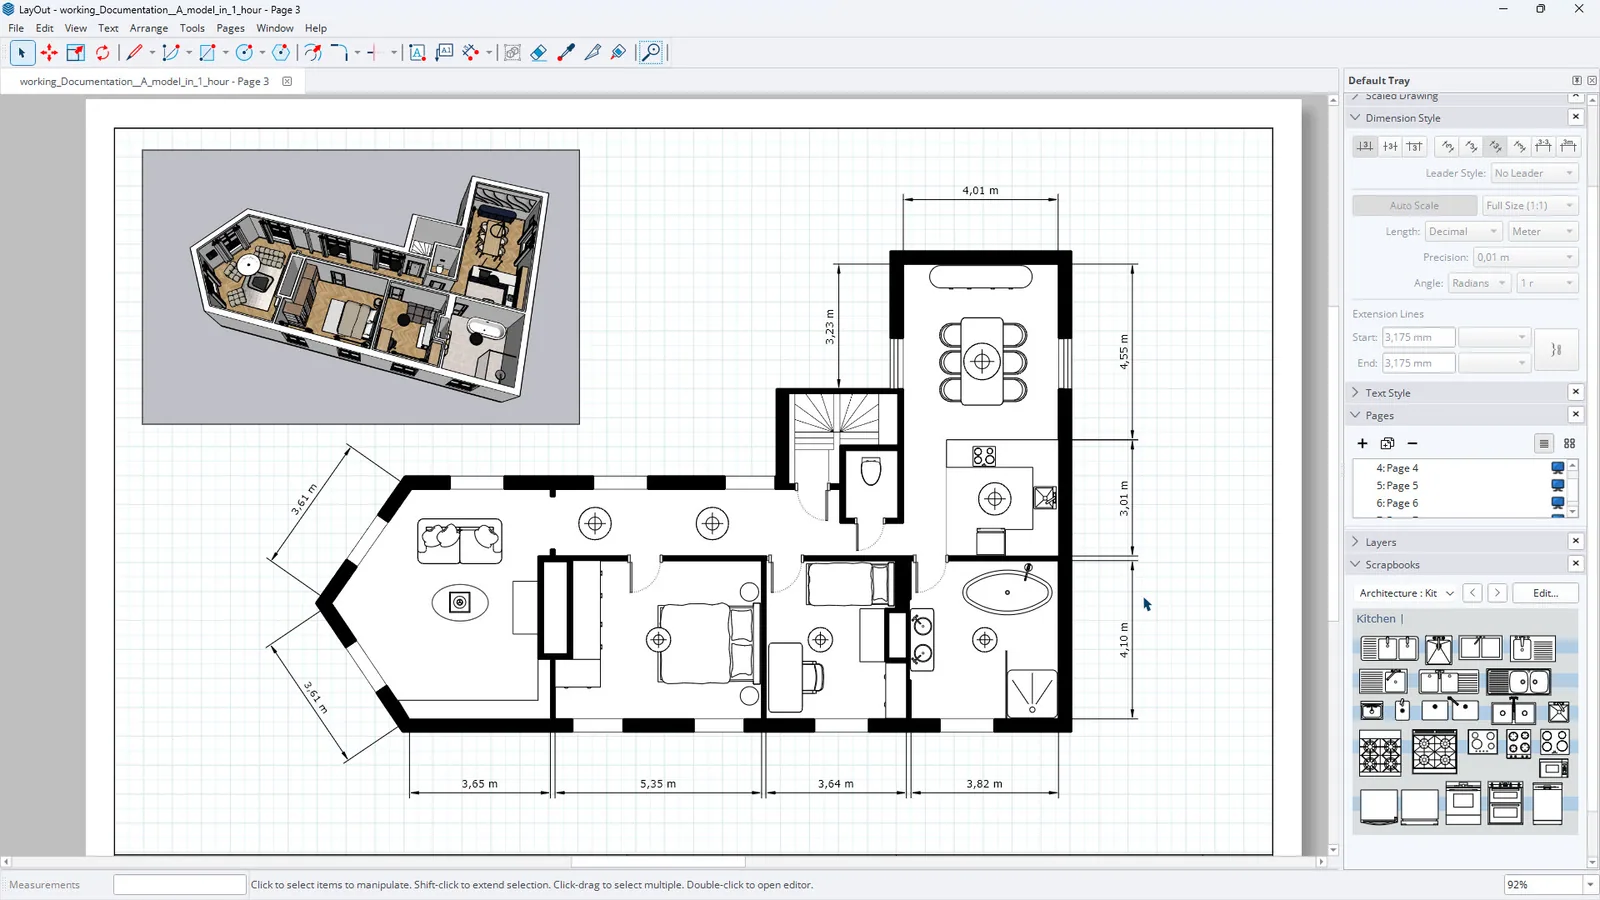This screenshot has width=1600, height=900.
Task: Select the Line pencil tool
Action: click(x=134, y=53)
